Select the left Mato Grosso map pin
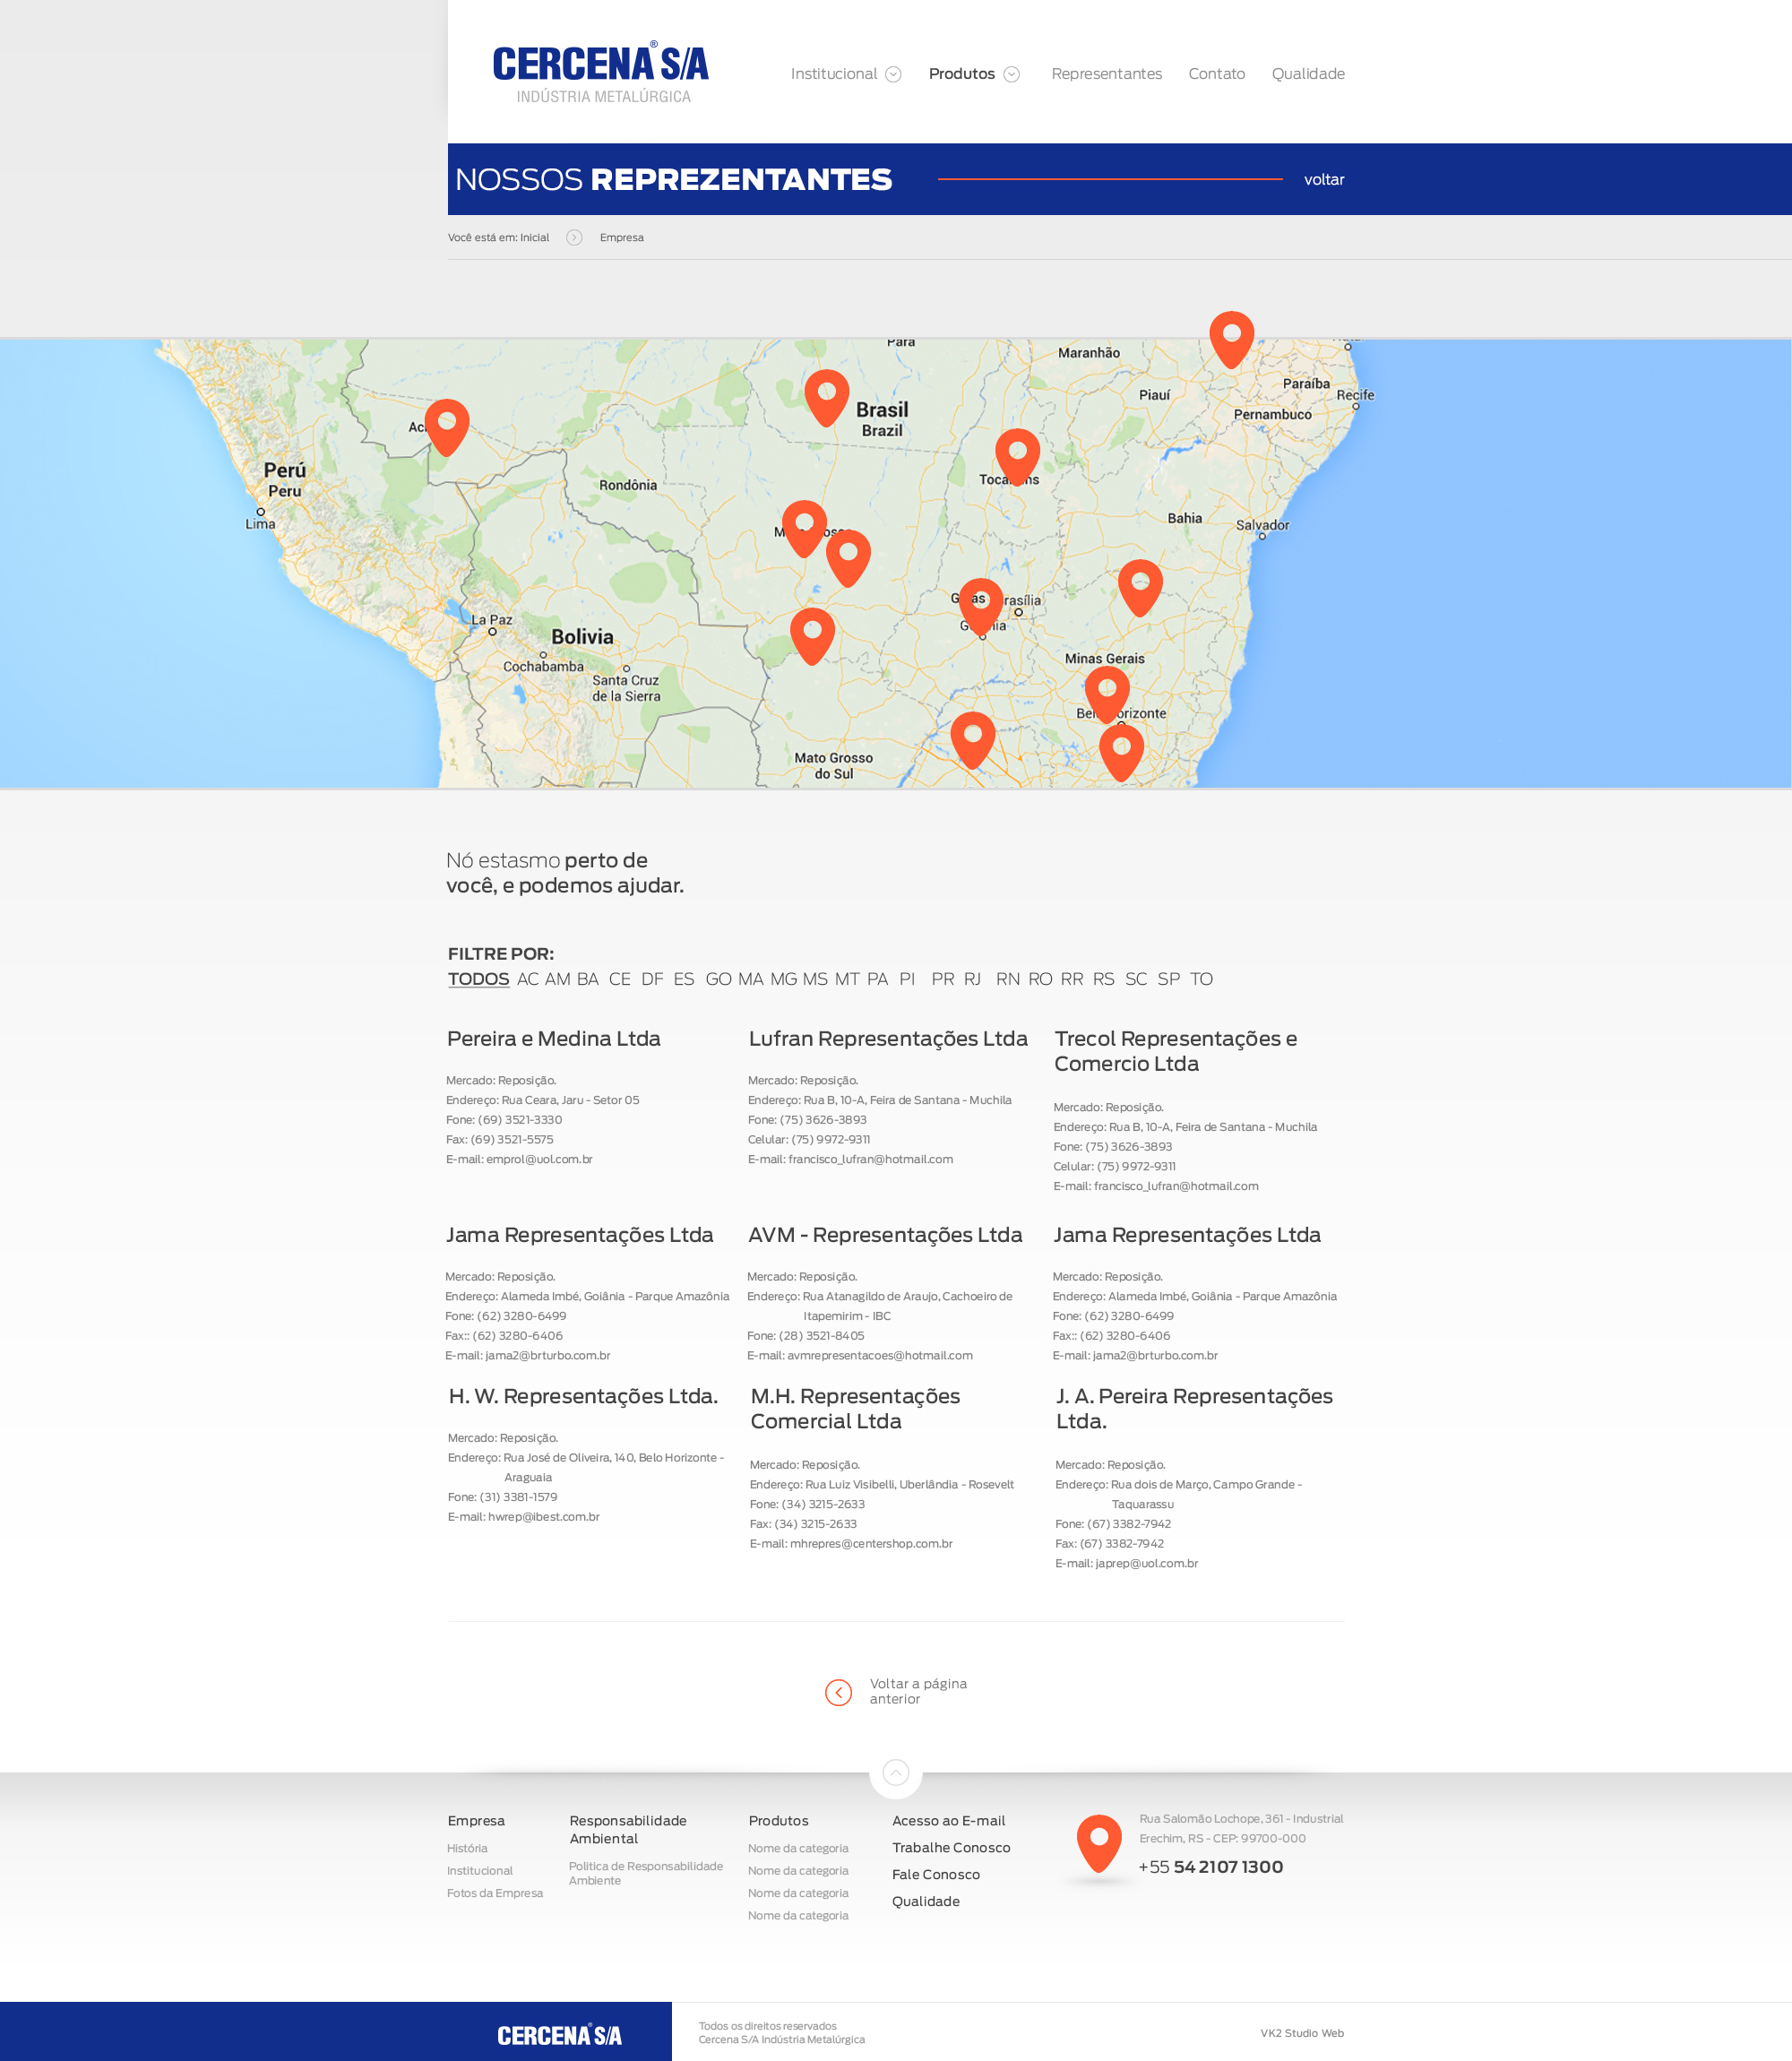Viewport: 1792px width, 2061px height. 804,528
